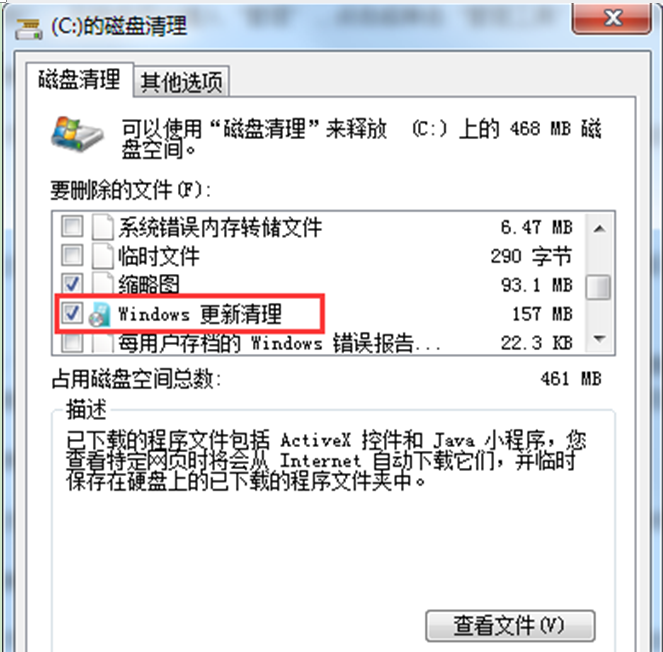Click the Windows 更新清理 disc icon
This screenshot has width=663, height=652.
coord(100,315)
